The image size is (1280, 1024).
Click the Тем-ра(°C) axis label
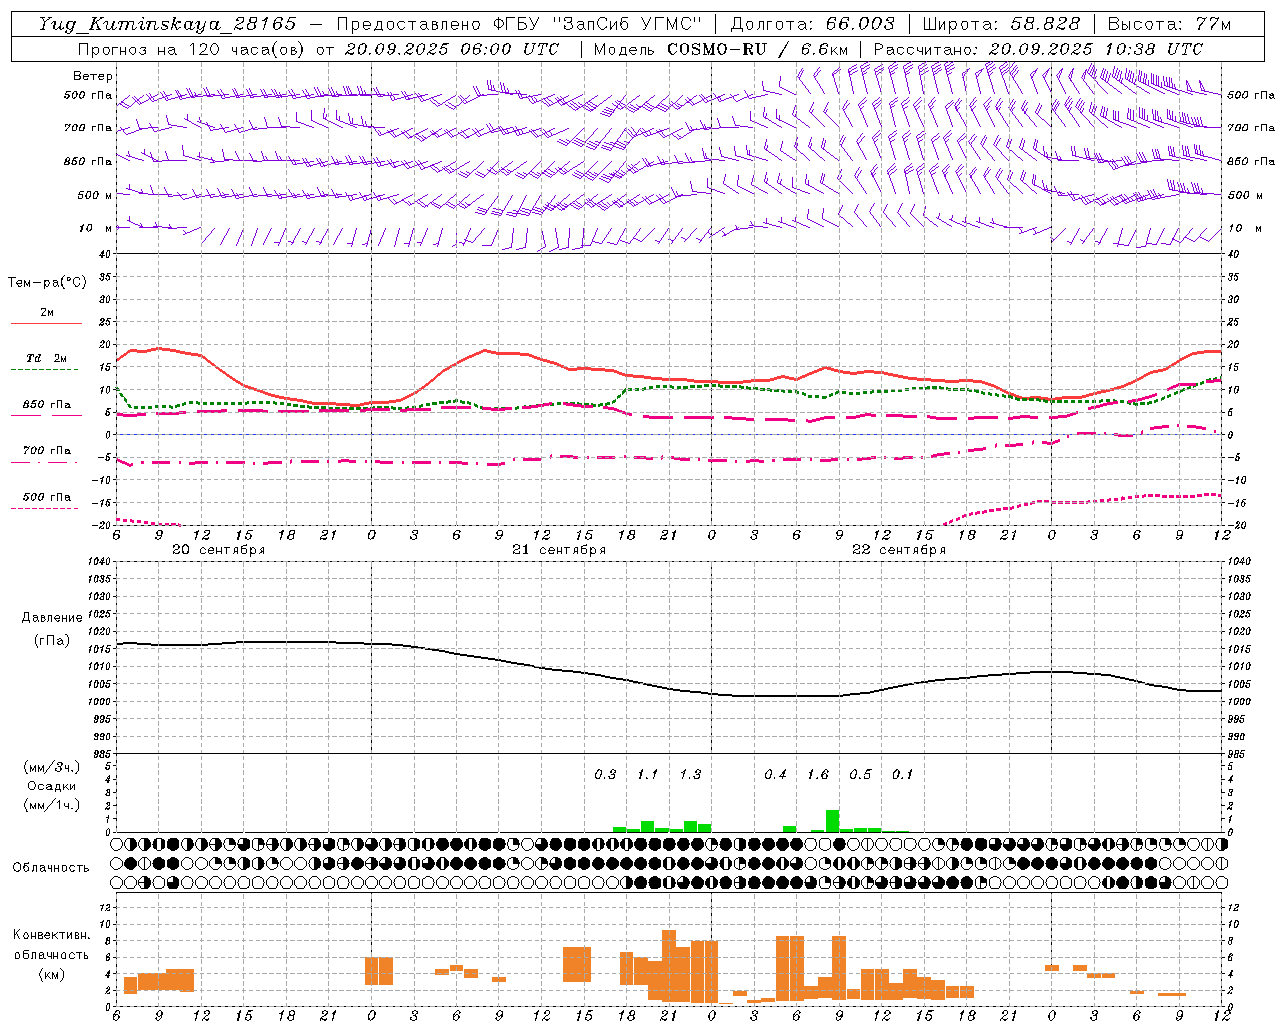pyautogui.click(x=47, y=282)
